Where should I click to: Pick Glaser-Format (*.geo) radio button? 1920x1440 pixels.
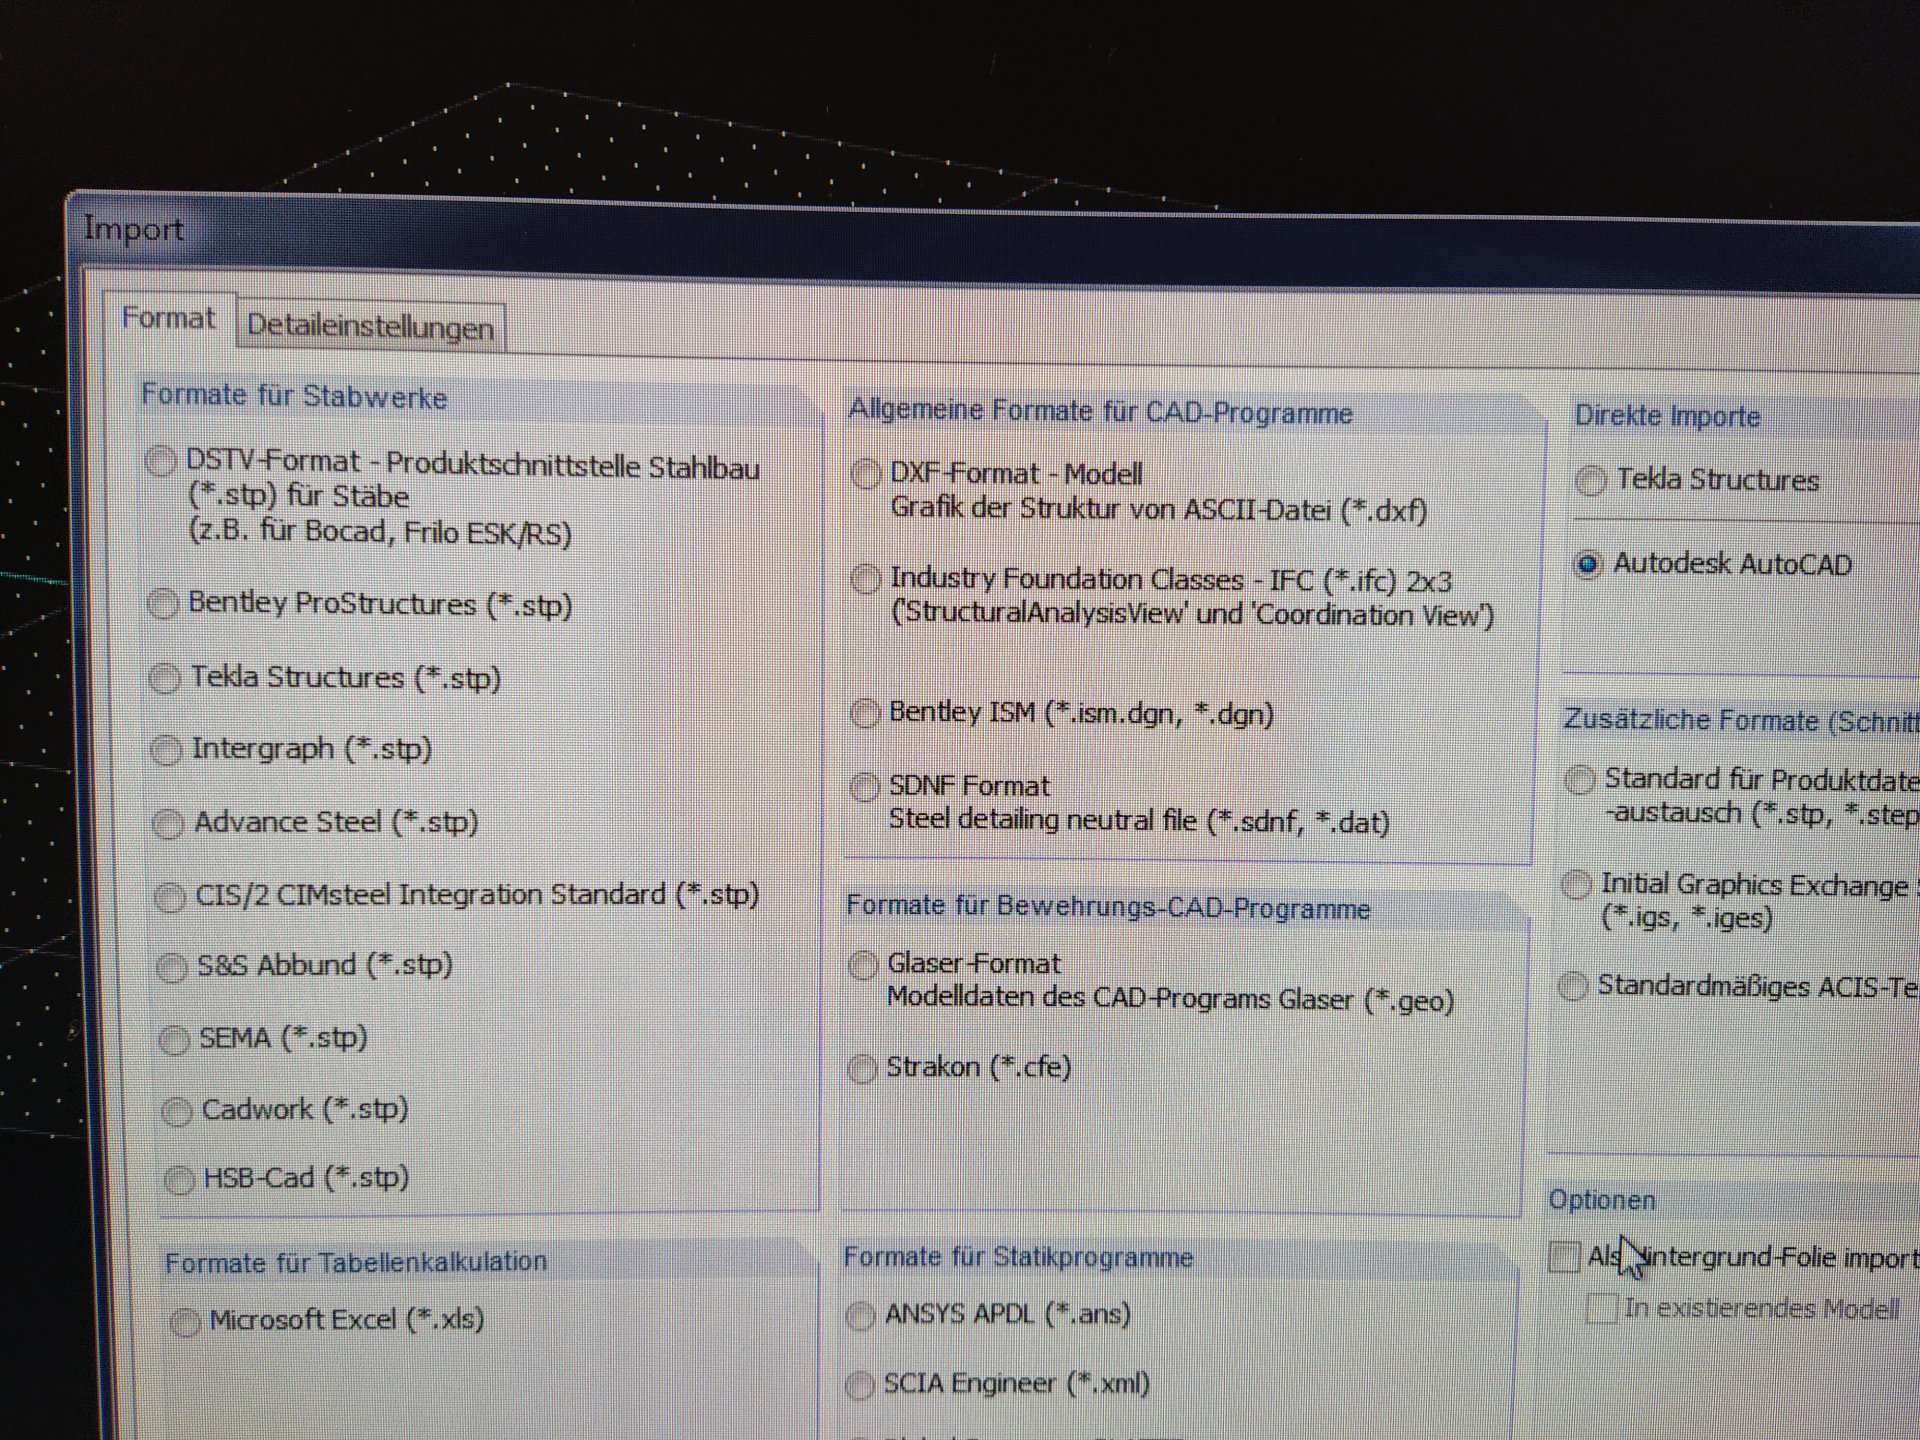862,965
